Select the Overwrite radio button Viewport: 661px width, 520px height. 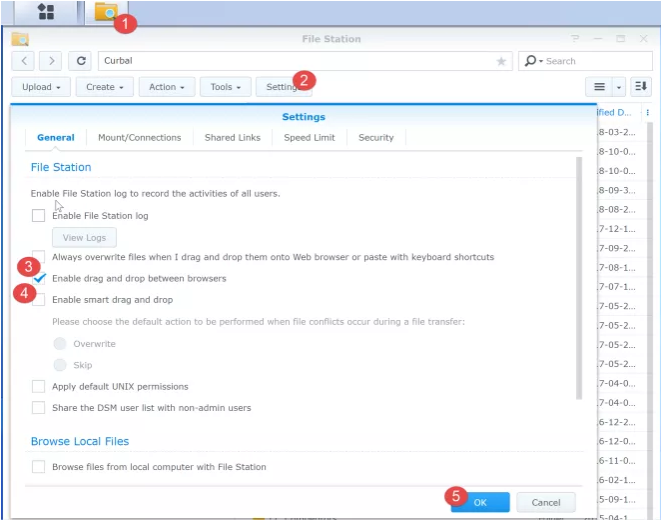tap(60, 344)
